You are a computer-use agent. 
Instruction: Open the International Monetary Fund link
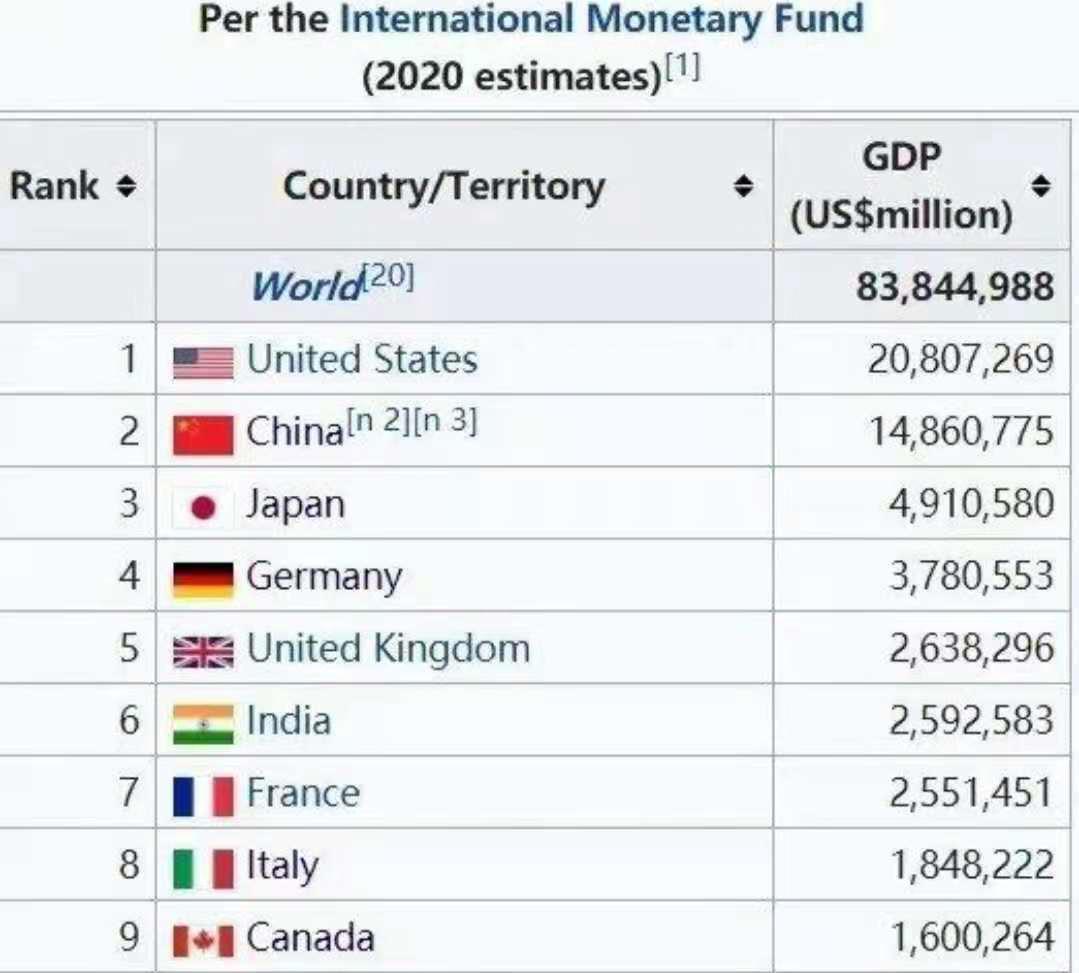point(601,20)
